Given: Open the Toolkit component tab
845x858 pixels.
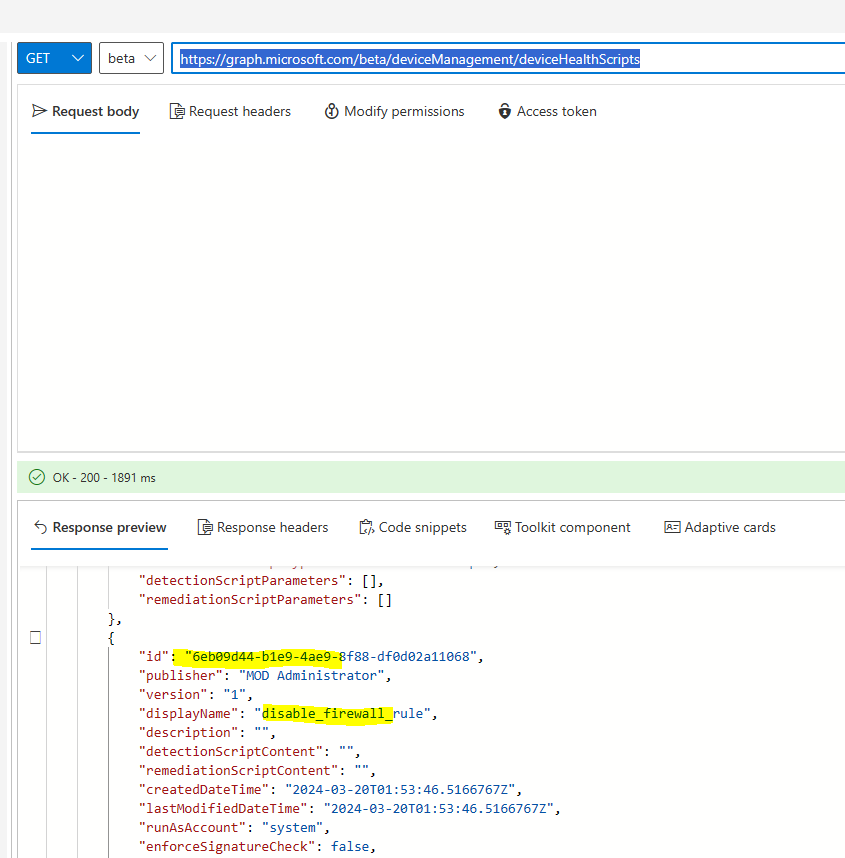Looking at the screenshot, I should tap(563, 527).
